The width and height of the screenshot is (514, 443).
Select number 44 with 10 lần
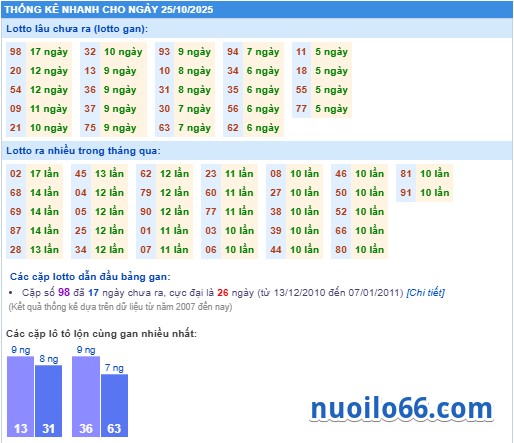276,250
